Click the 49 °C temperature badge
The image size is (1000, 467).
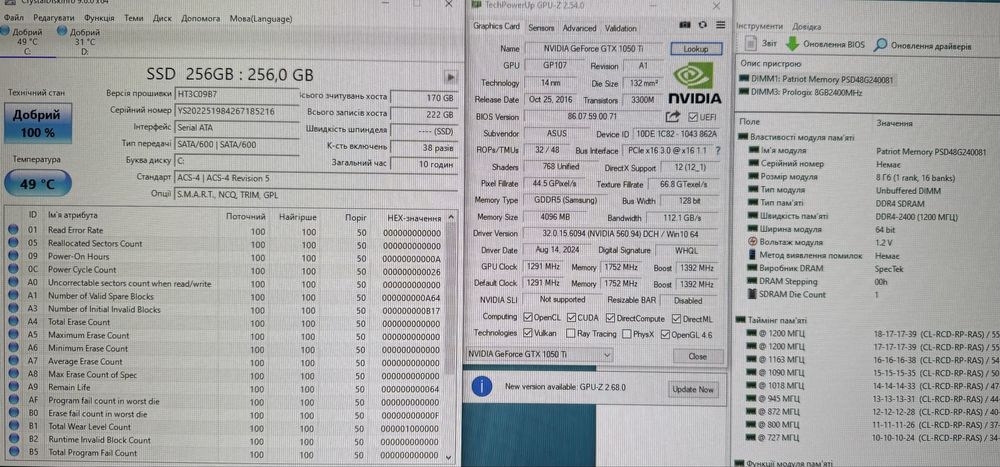pos(38,184)
